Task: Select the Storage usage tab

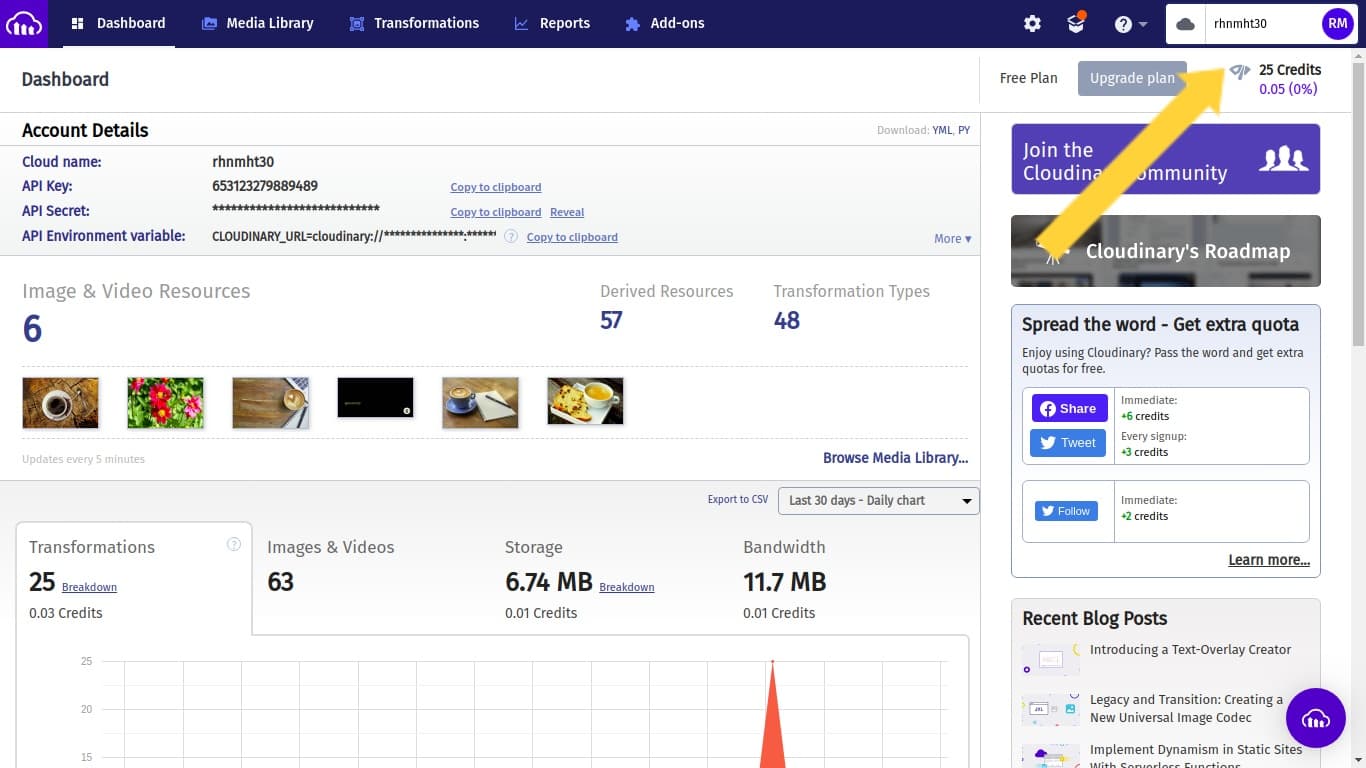Action: (609, 578)
